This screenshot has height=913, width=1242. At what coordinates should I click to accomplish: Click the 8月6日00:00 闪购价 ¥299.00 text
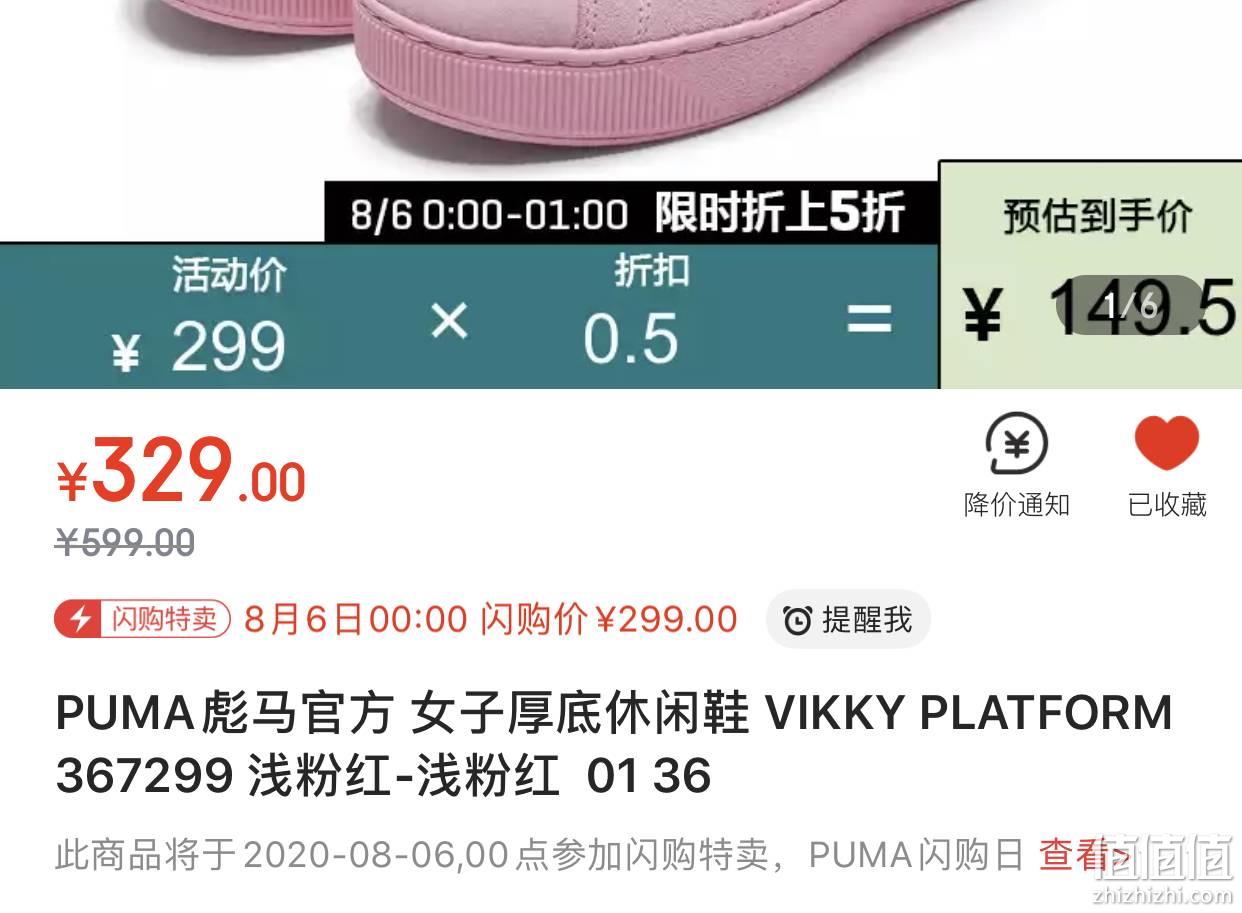[491, 620]
